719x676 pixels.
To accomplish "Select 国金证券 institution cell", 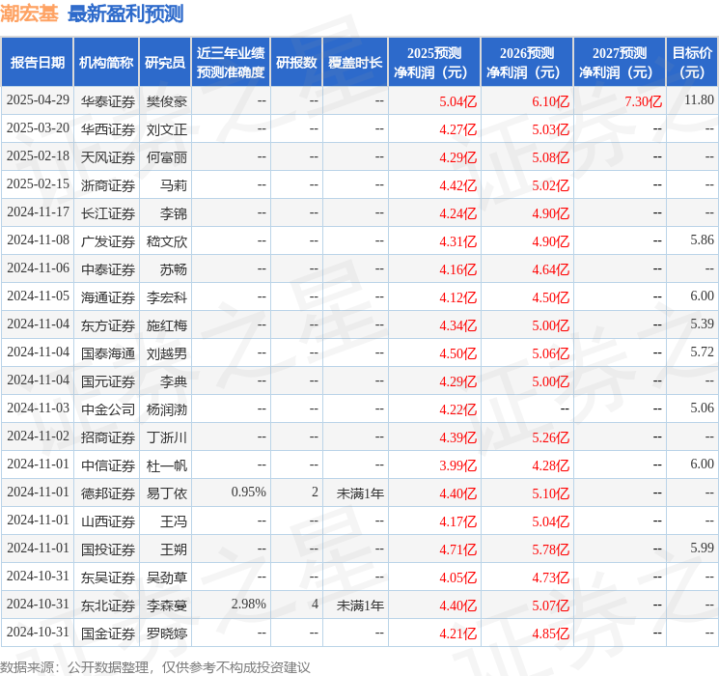I will point(108,633).
